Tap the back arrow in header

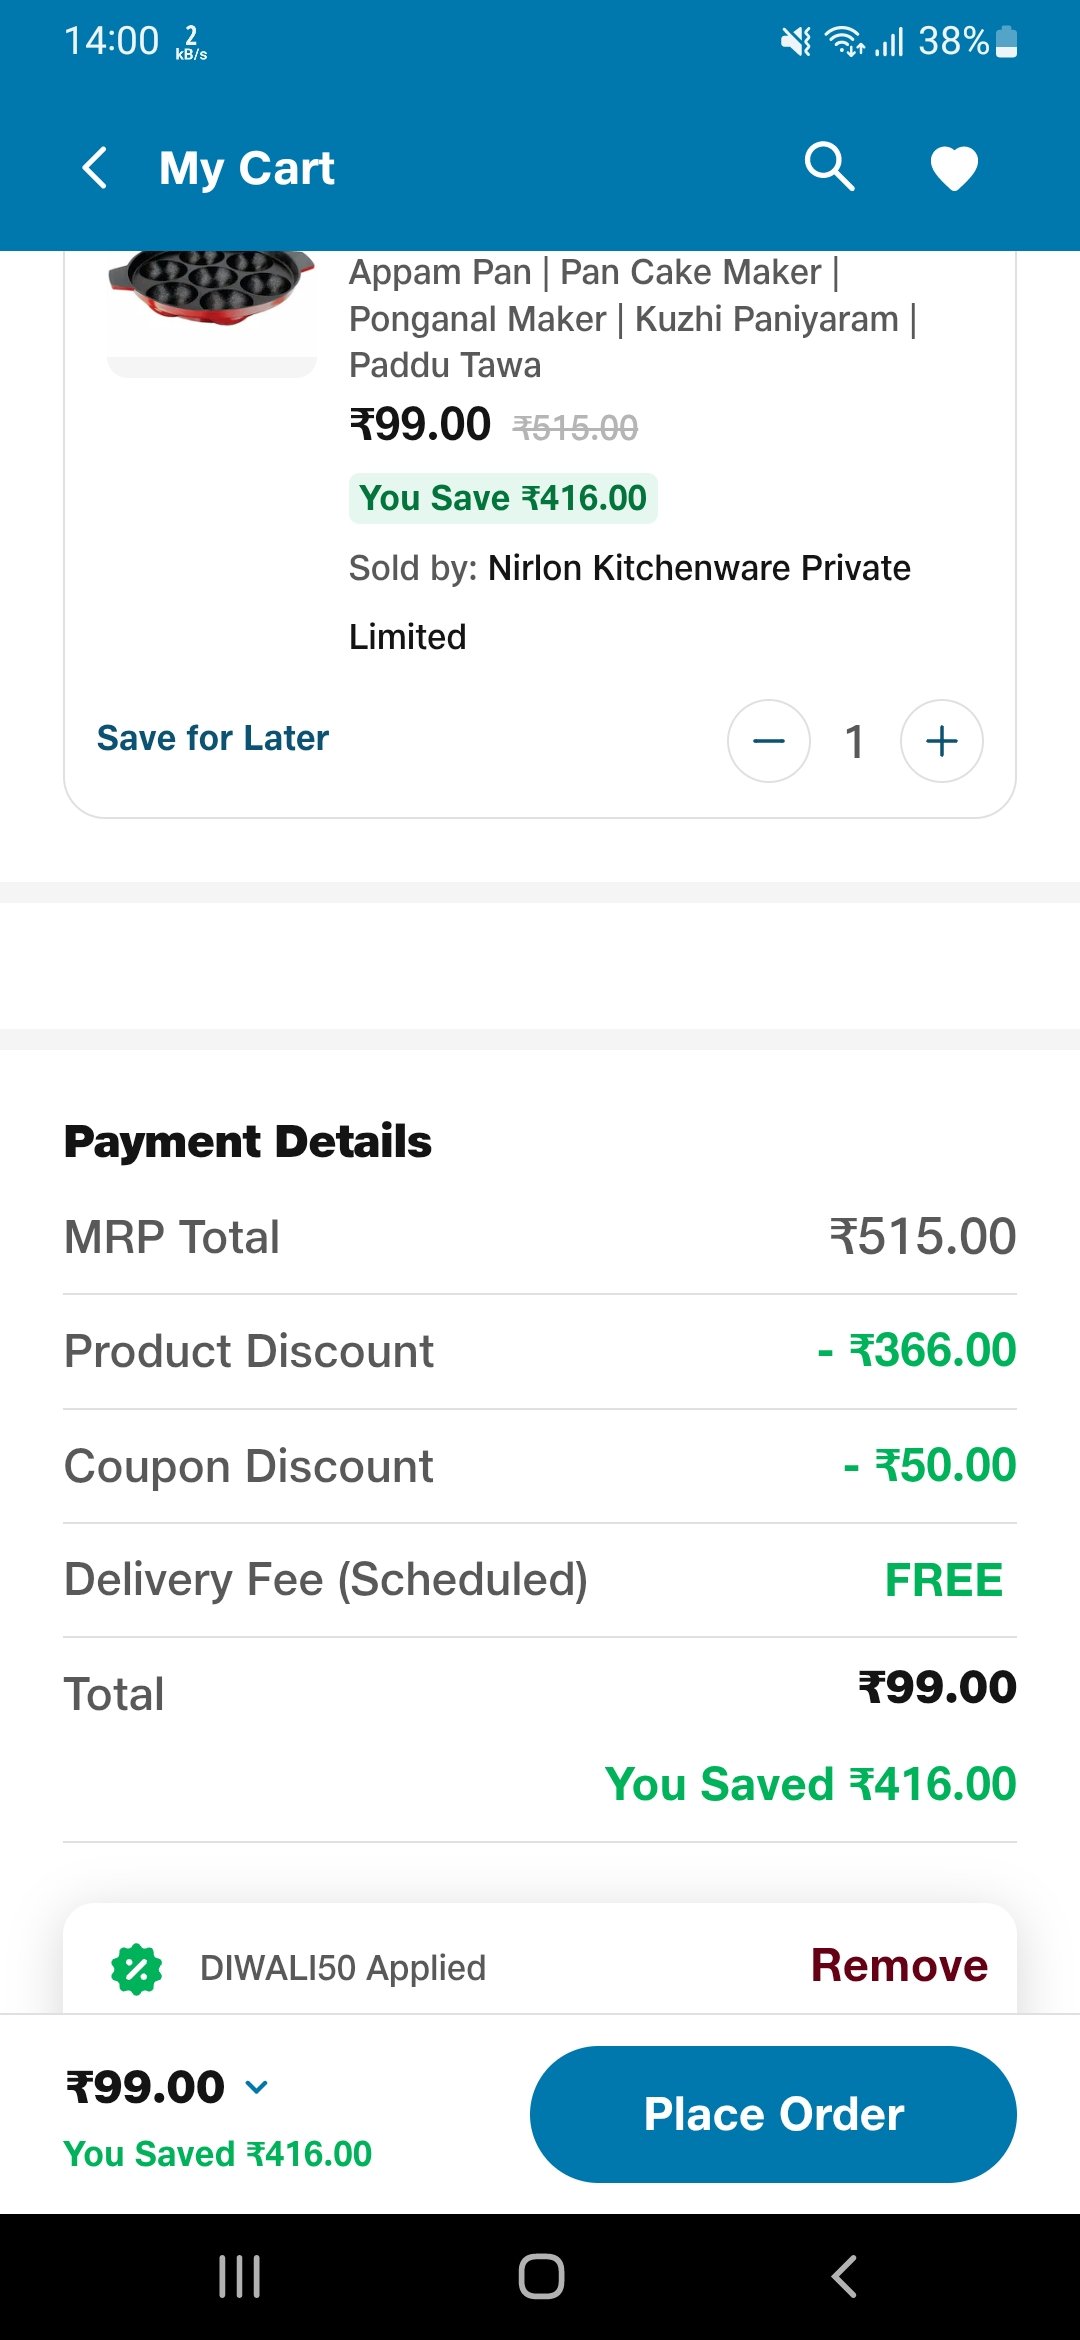[x=95, y=168]
